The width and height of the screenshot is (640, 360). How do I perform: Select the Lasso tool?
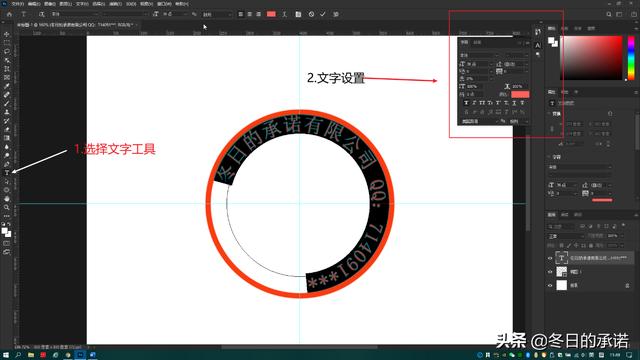pos(7,51)
